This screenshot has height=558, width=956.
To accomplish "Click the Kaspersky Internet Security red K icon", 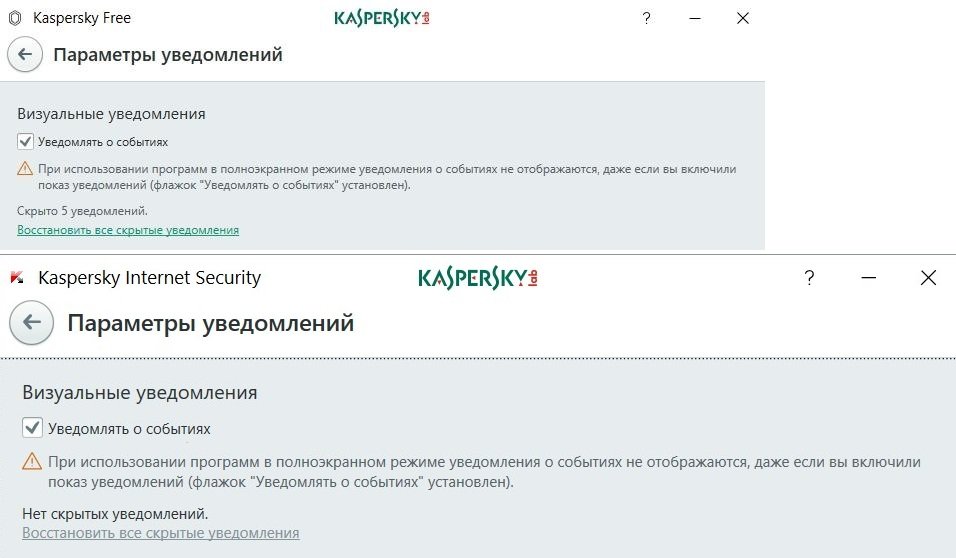I will pyautogui.click(x=17, y=278).
